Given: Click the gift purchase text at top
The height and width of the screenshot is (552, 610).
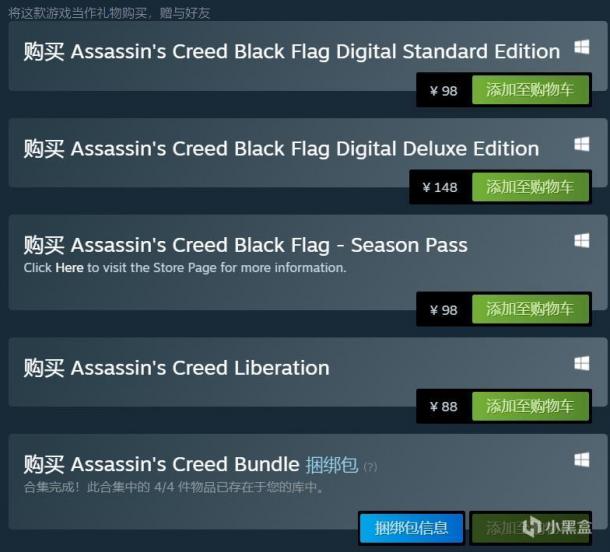Looking at the screenshot, I should point(109,12).
